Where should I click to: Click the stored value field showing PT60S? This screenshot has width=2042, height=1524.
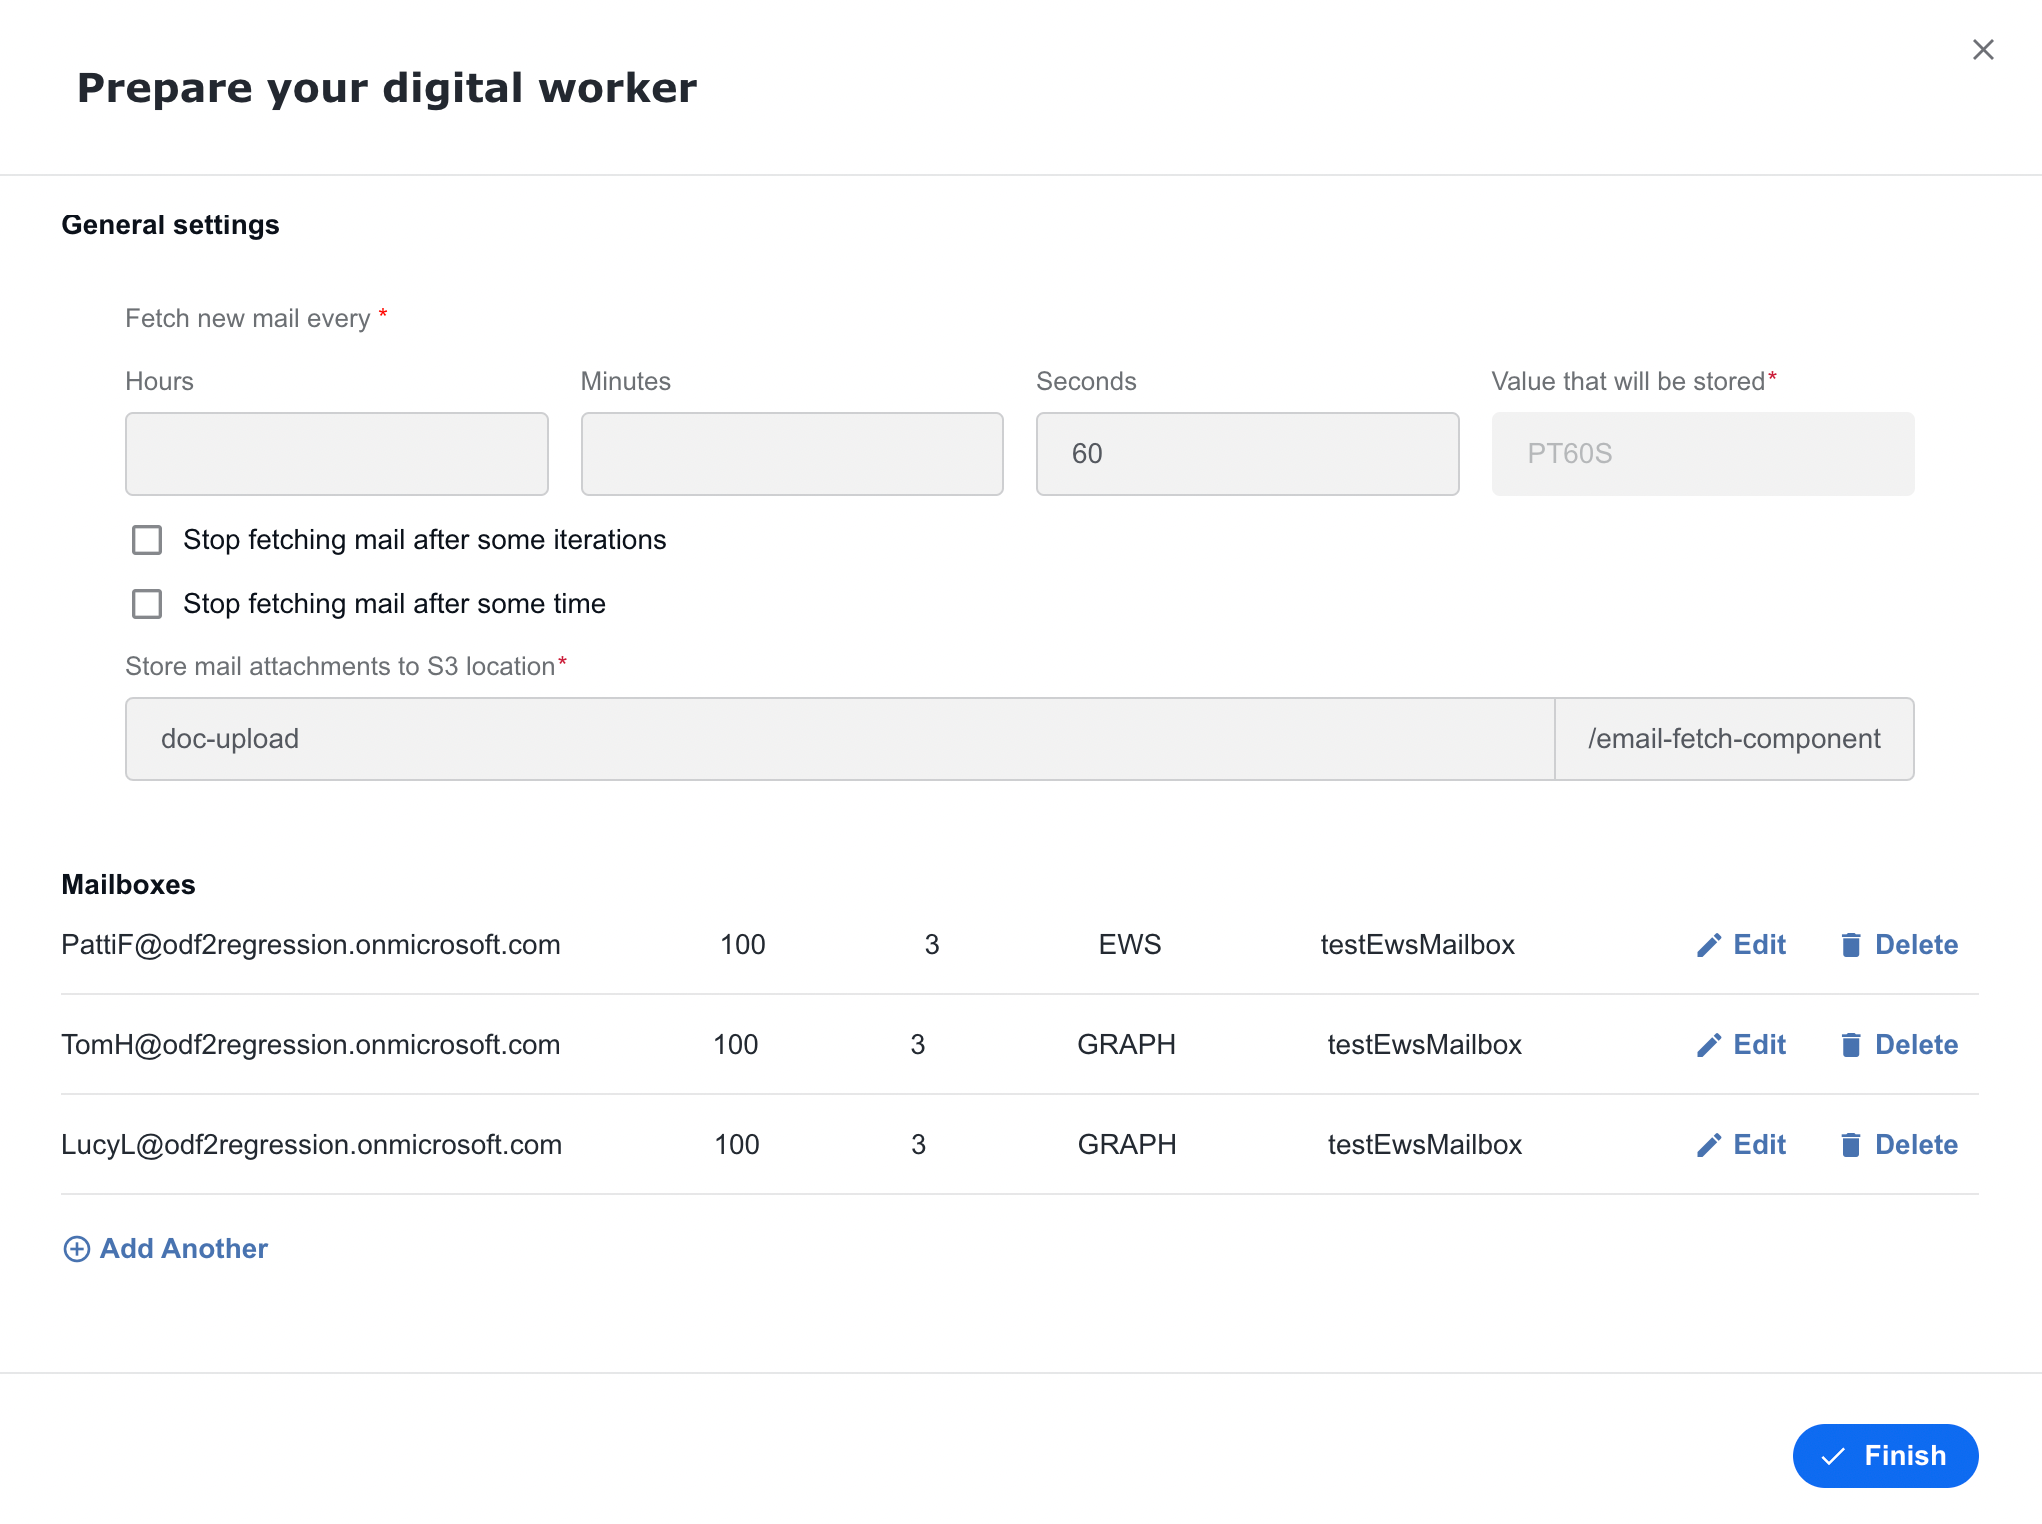[x=1703, y=454]
